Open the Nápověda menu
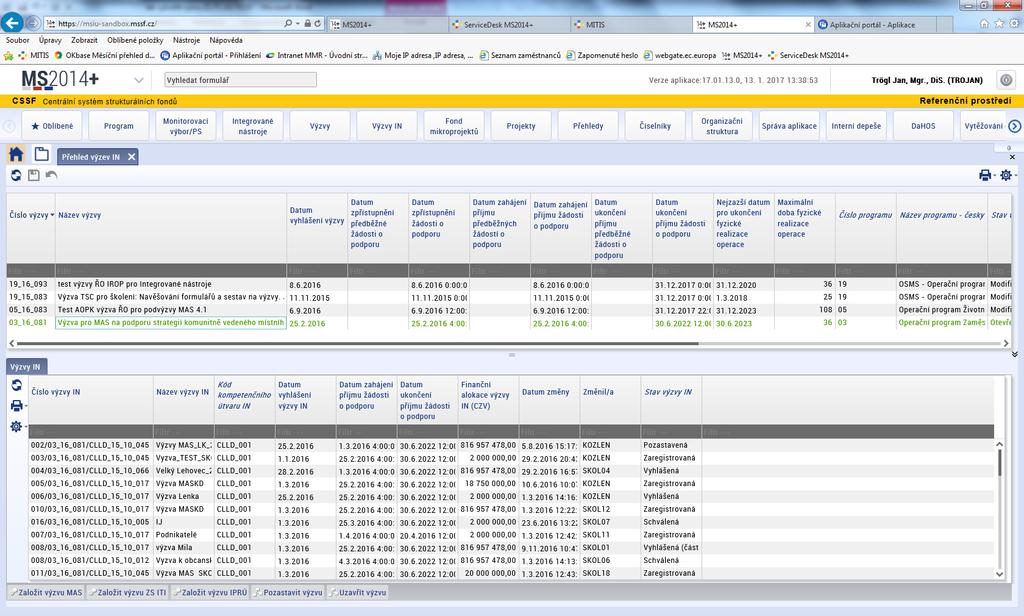 pos(226,41)
